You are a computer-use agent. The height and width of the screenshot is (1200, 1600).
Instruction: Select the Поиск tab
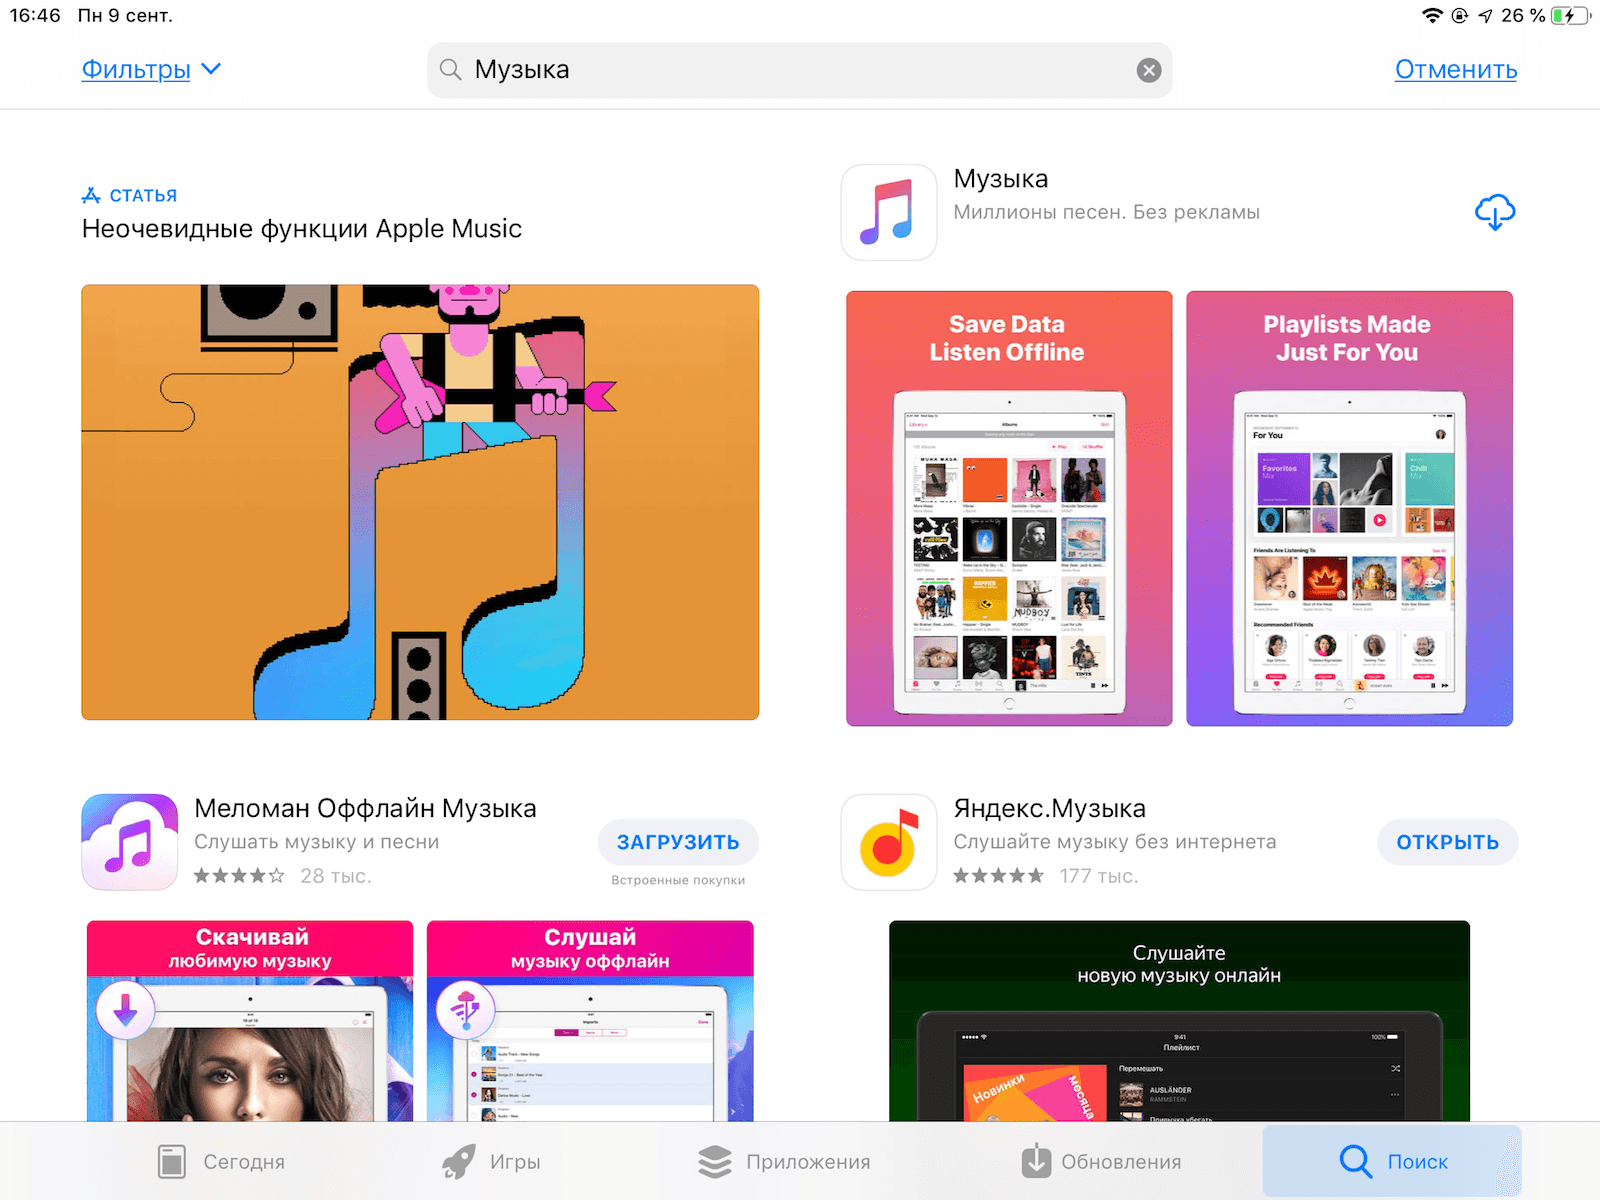(1392, 1162)
